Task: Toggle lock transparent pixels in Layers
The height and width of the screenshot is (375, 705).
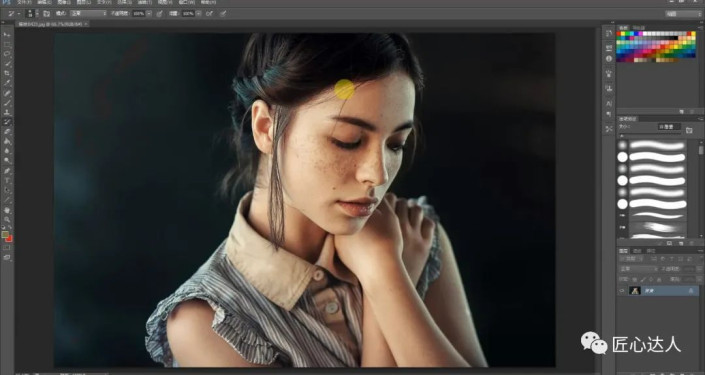Action: pyautogui.click(x=634, y=279)
